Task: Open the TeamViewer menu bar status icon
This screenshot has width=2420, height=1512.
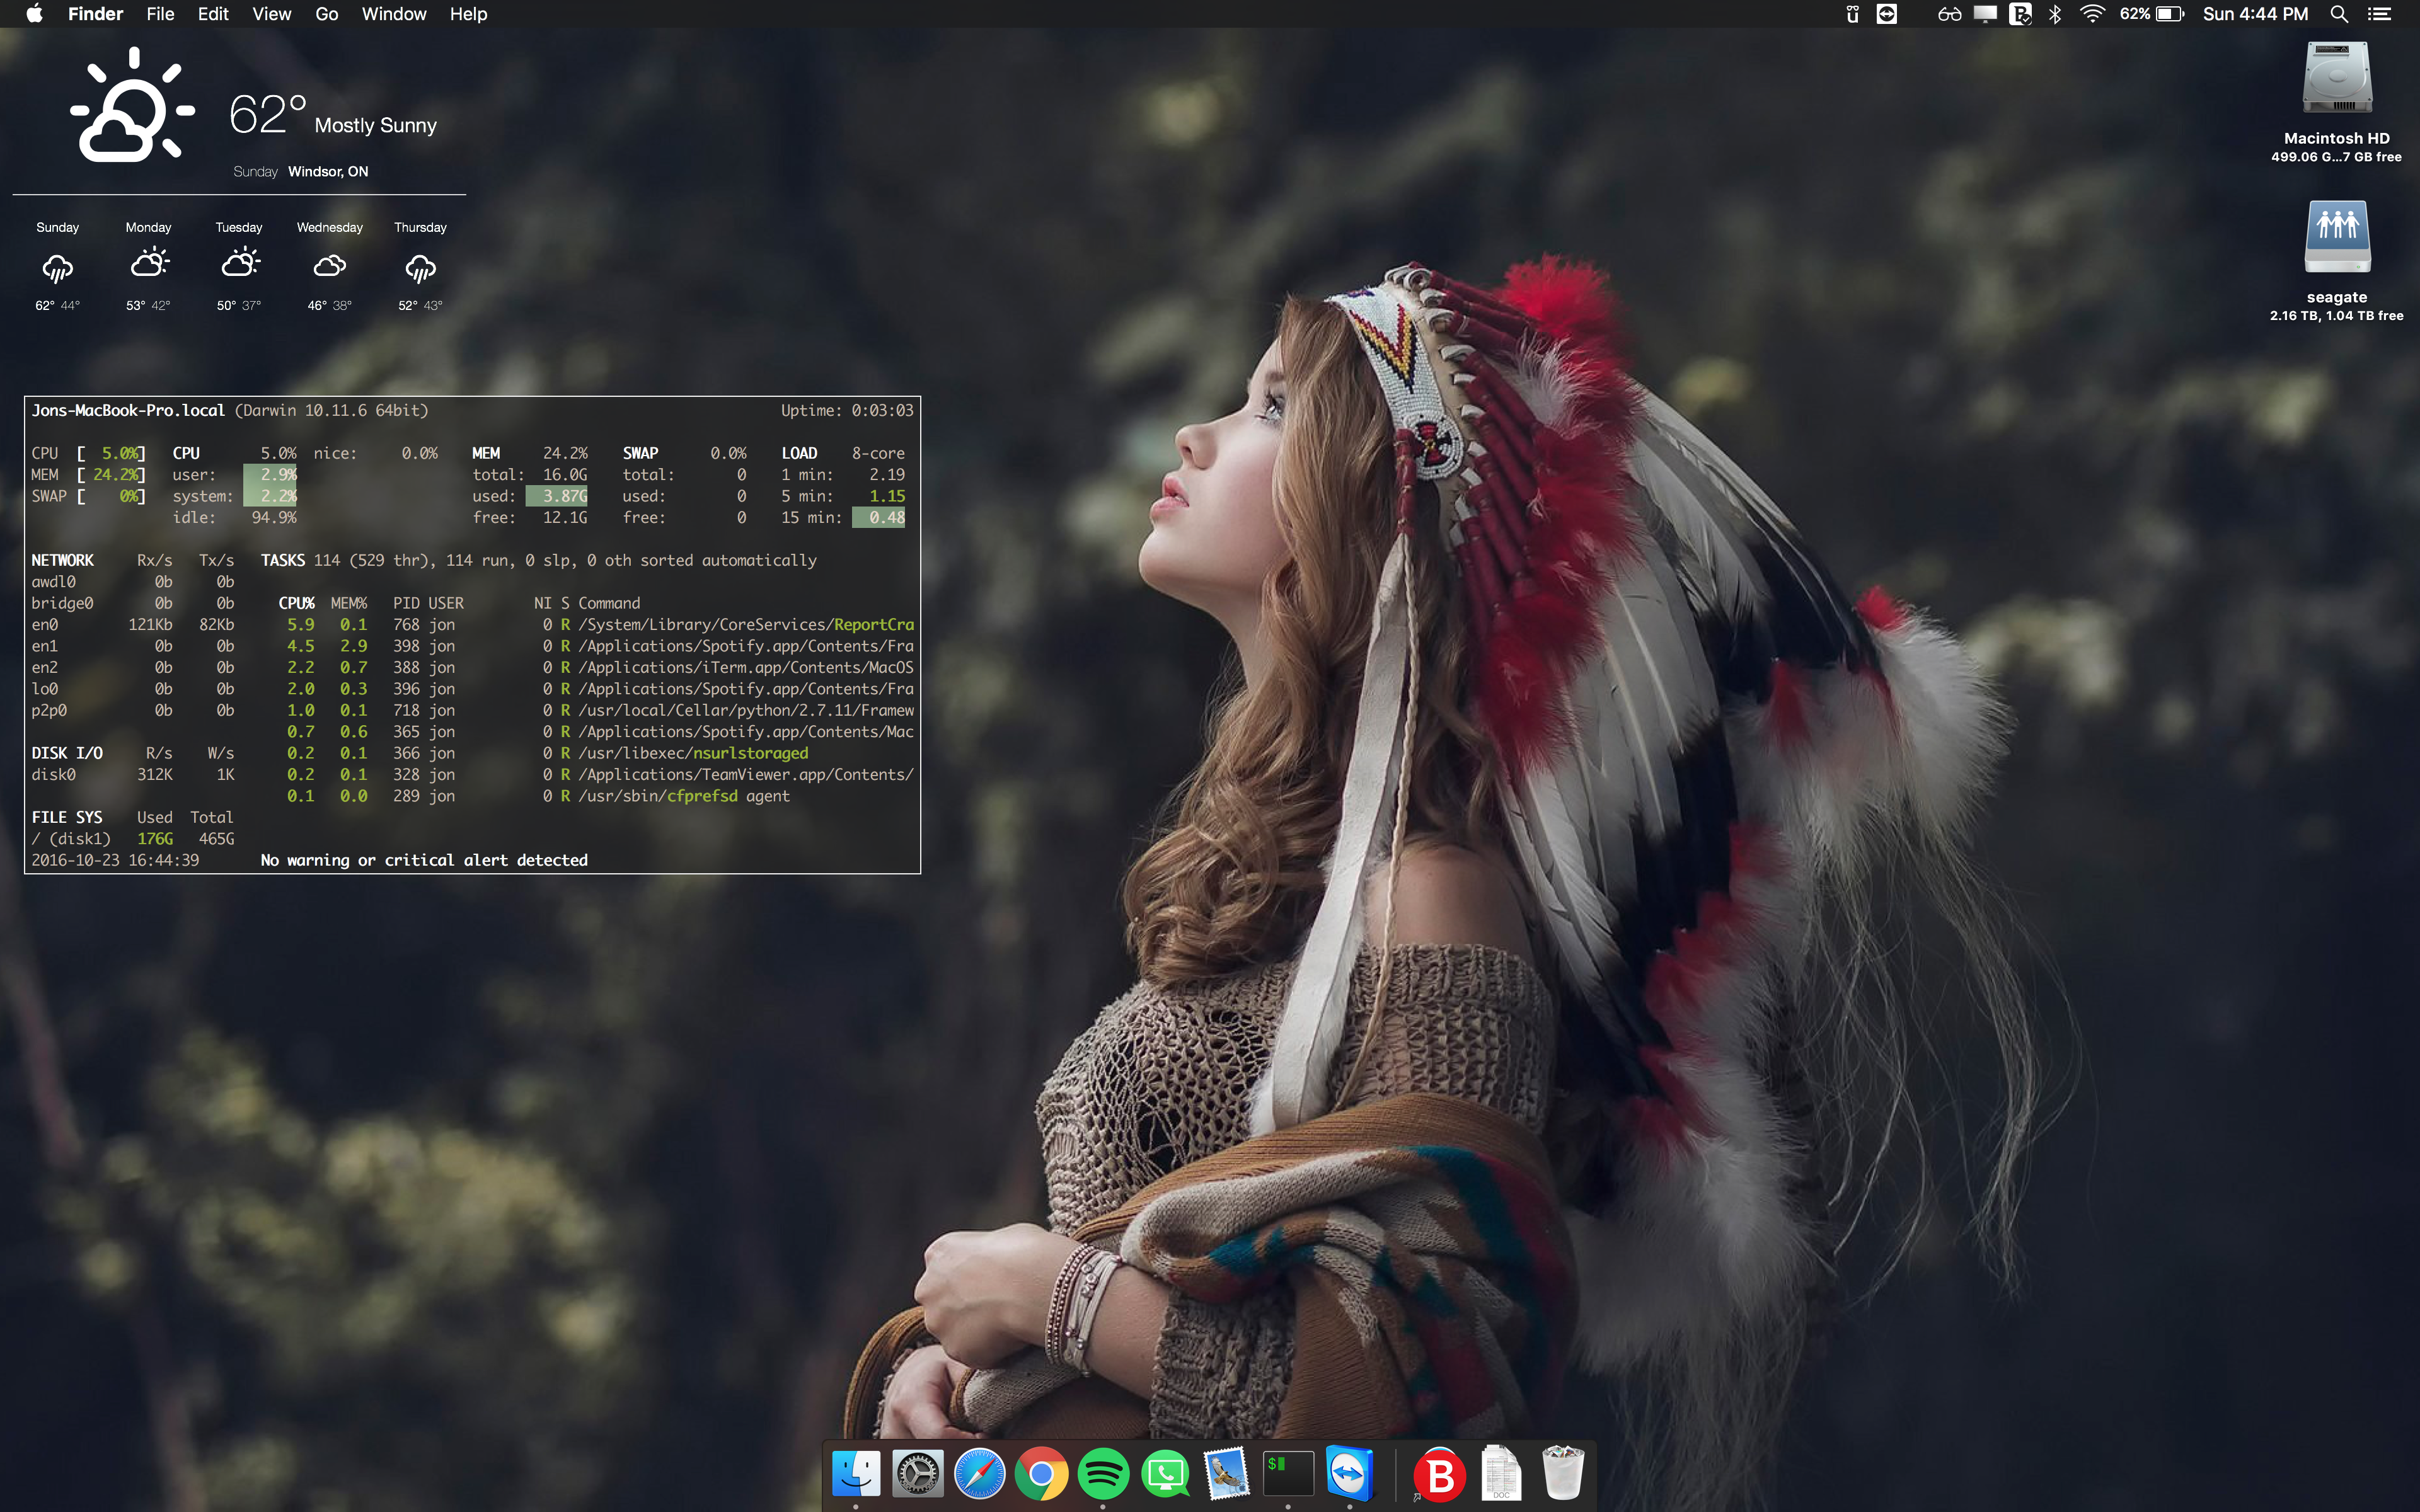Action: [1887, 14]
